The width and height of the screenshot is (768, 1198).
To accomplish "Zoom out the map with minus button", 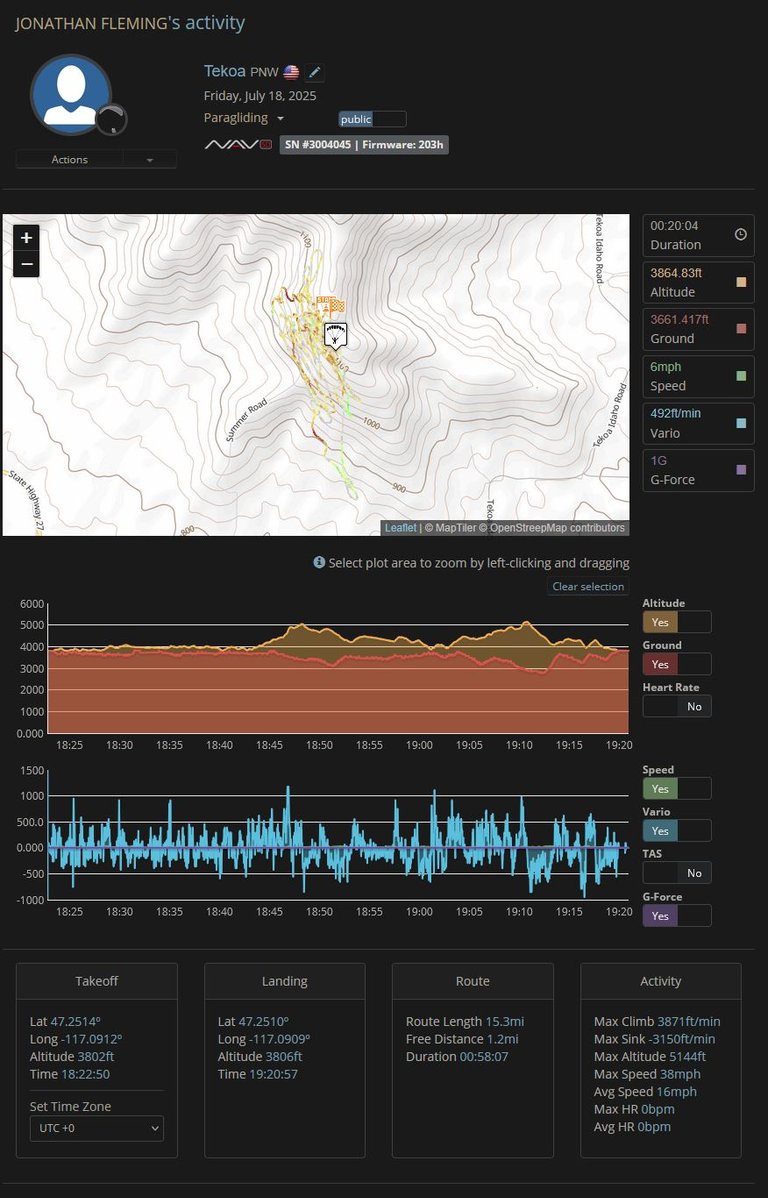I will [x=26, y=264].
